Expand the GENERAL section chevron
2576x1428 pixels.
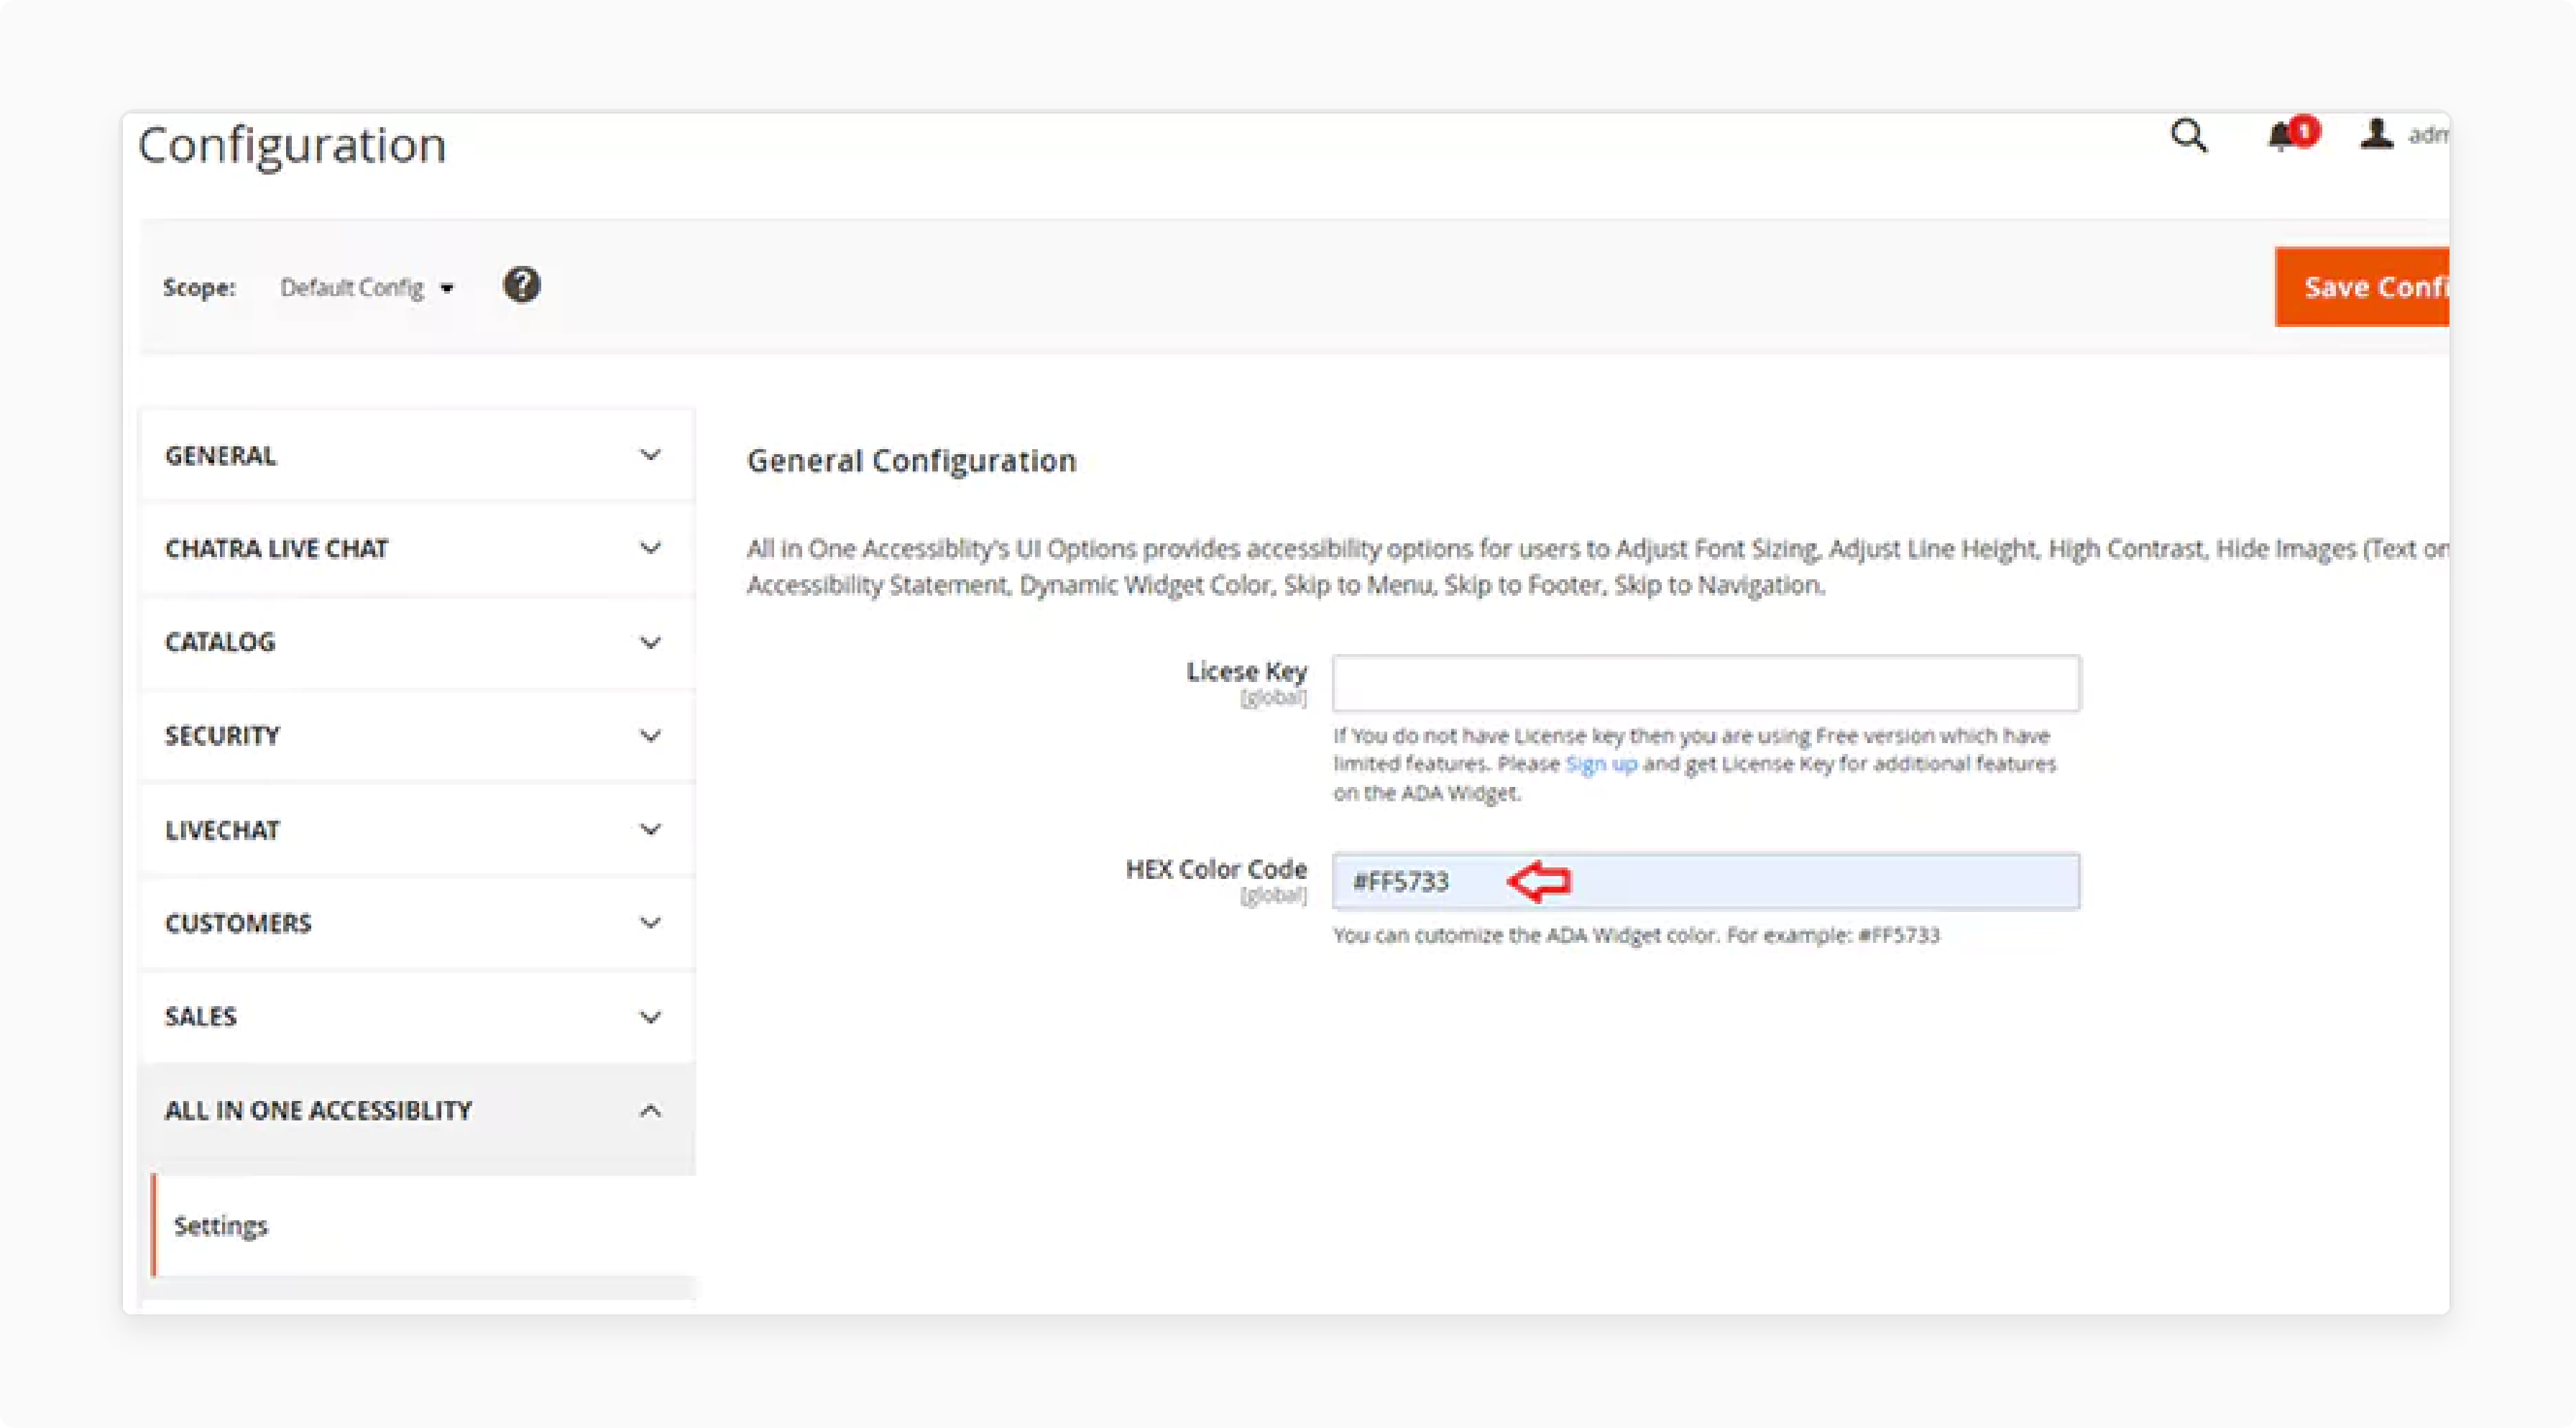650,455
